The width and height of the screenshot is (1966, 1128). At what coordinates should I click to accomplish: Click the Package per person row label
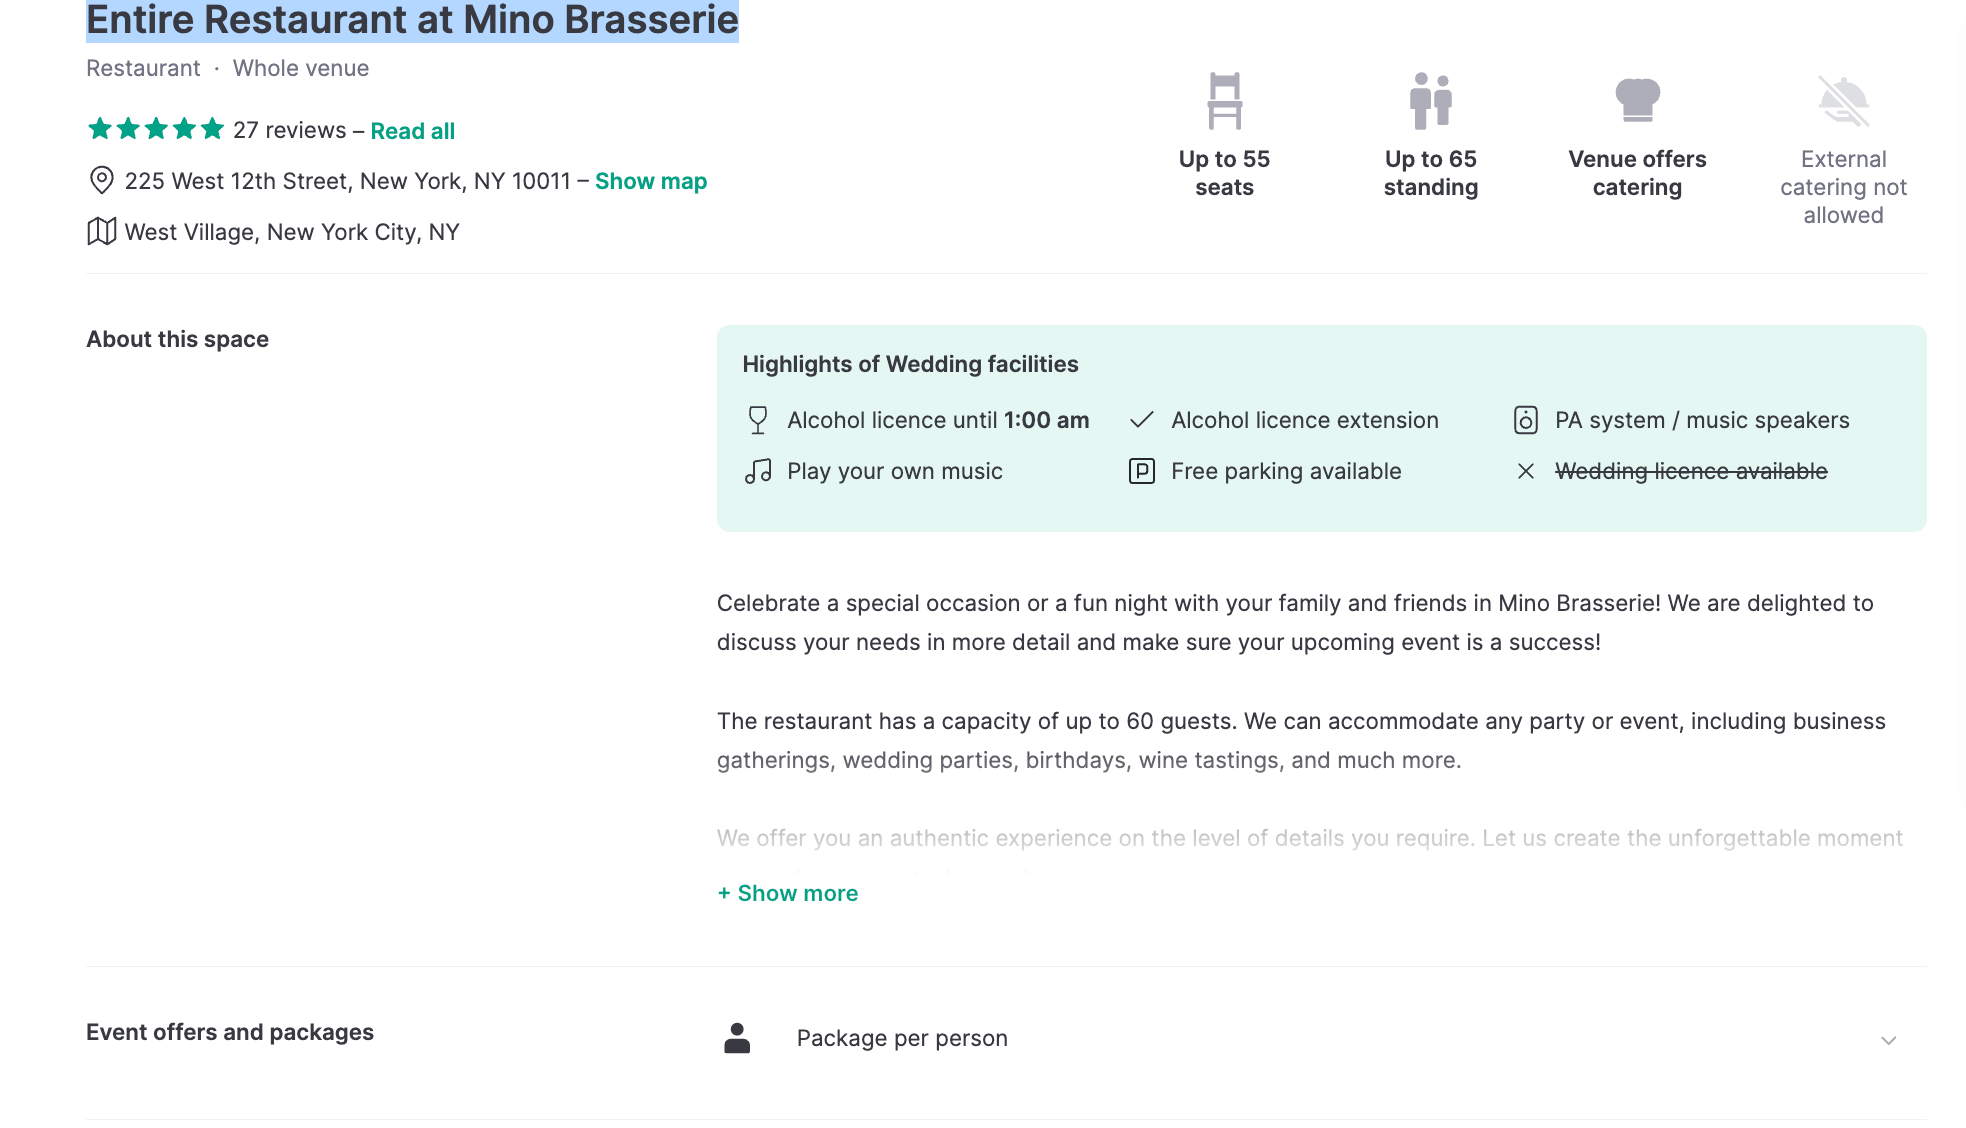[902, 1038]
